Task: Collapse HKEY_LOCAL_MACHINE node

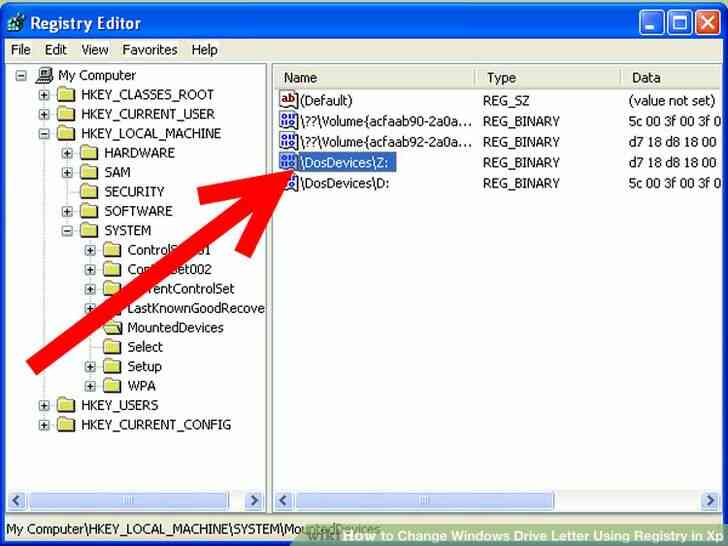Action: pos(44,134)
